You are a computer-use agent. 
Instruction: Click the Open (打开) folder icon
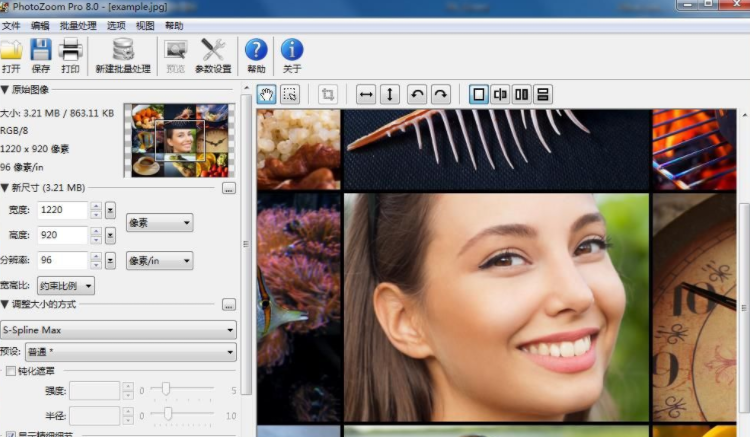(11, 50)
